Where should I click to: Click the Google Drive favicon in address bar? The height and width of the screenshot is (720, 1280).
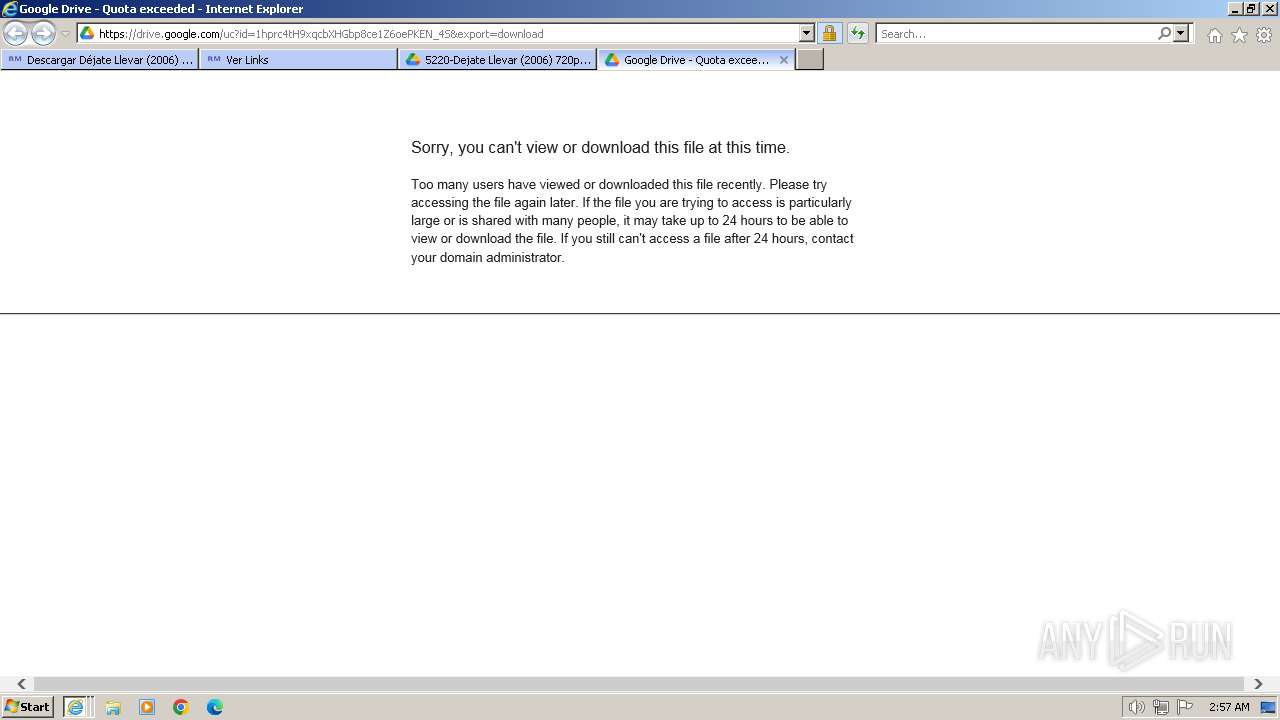87,33
